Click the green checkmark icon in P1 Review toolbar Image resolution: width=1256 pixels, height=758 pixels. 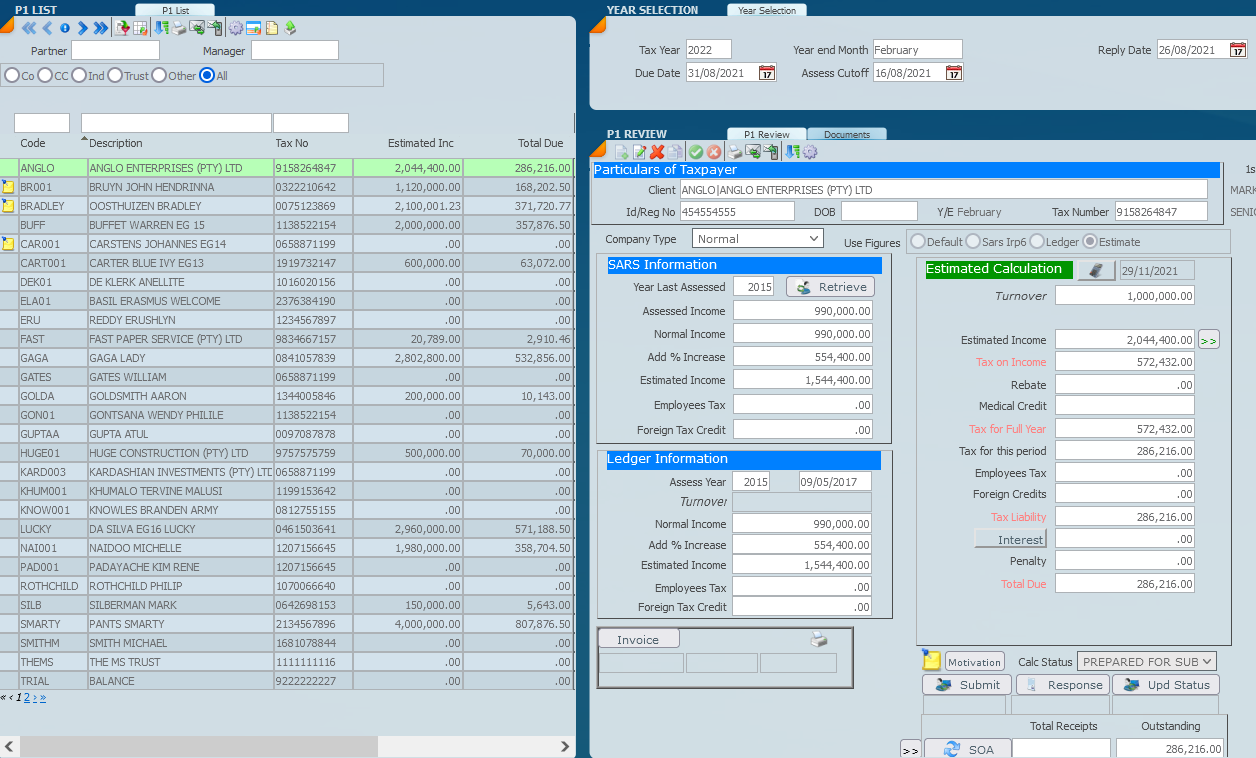click(695, 152)
